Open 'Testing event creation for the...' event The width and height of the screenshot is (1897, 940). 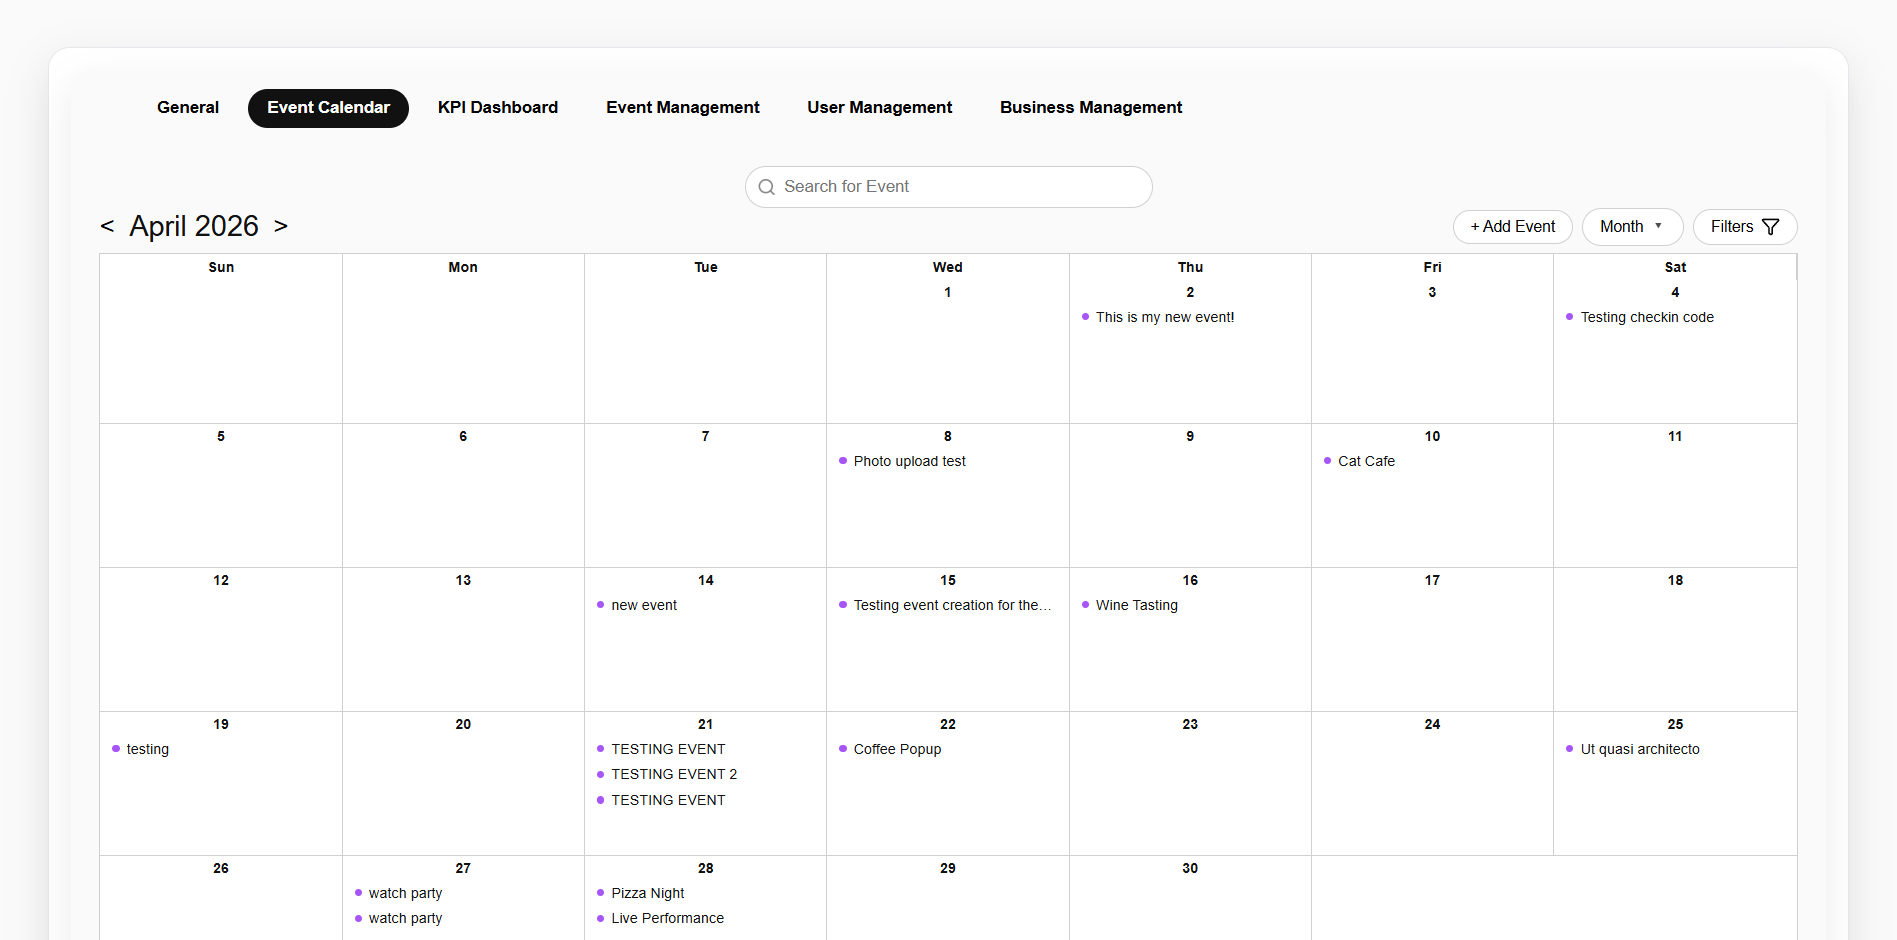[952, 605]
